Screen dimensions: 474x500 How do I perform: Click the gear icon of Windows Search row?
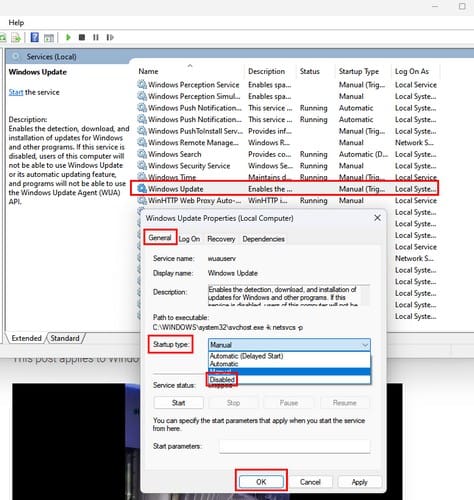pos(142,154)
